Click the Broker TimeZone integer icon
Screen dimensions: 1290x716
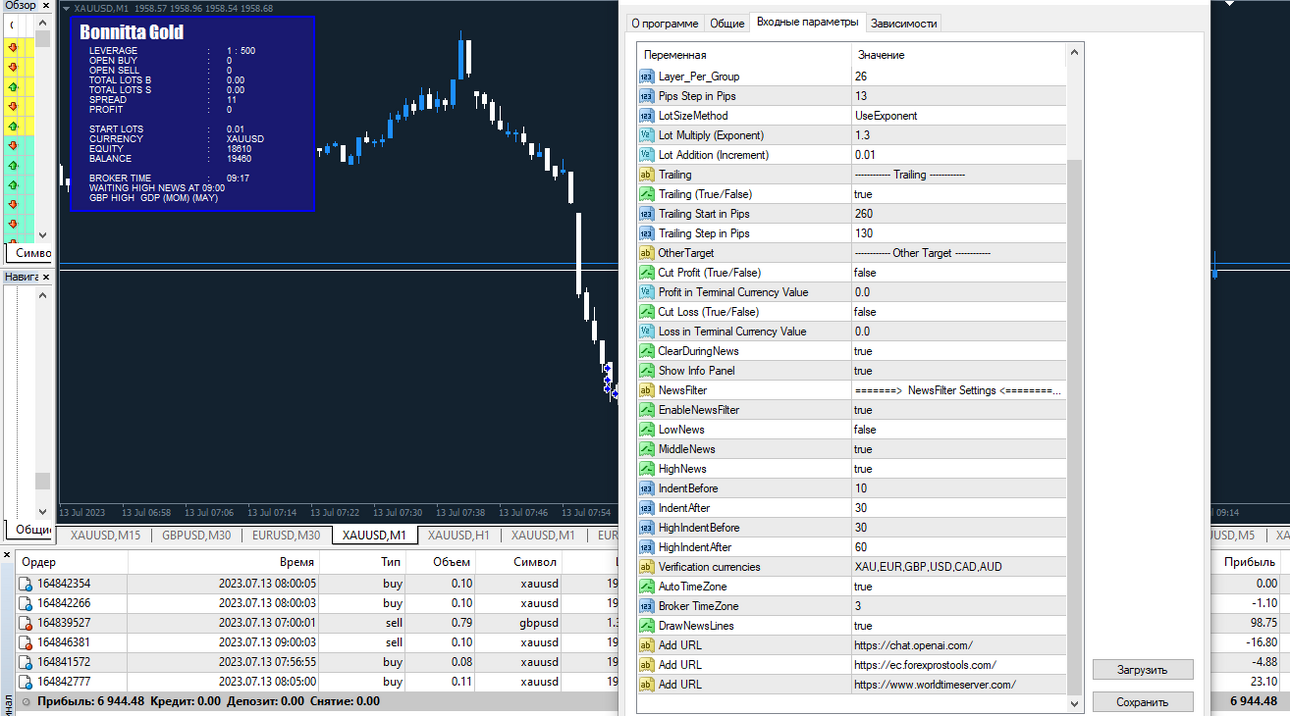point(646,606)
